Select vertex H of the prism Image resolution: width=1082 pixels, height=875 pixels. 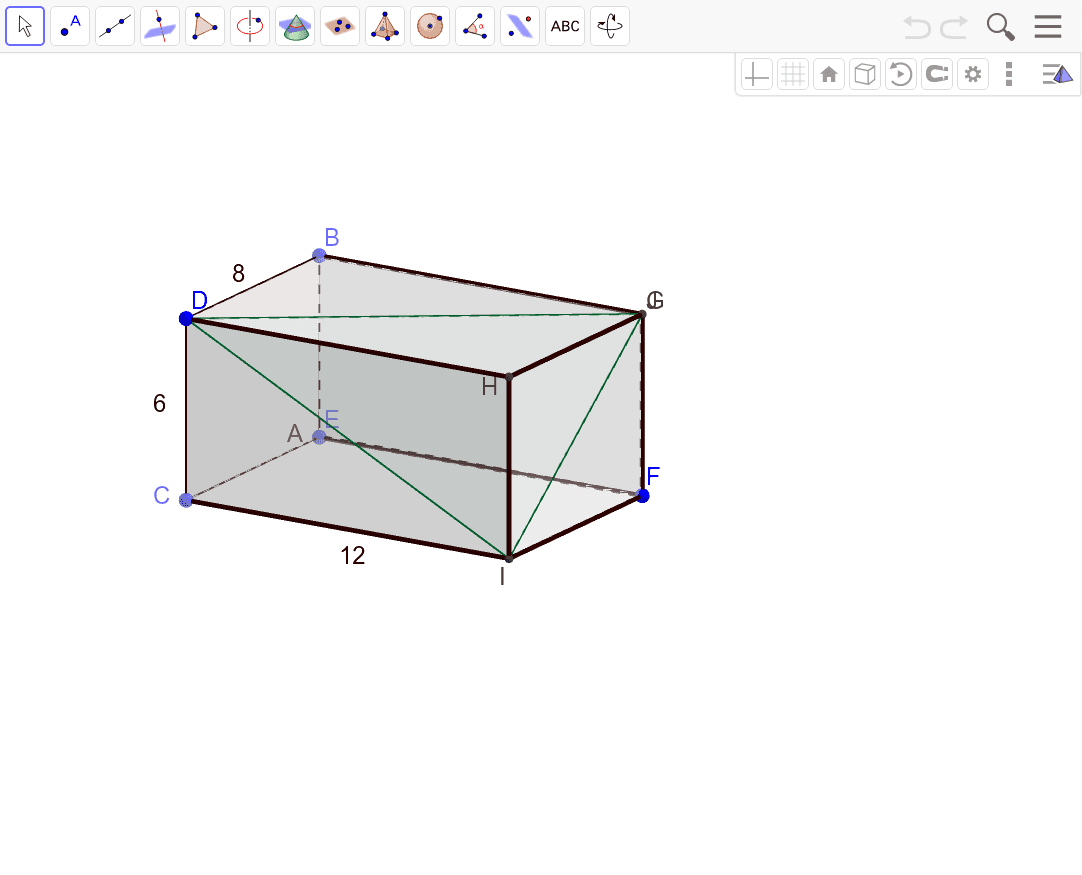pyautogui.click(x=509, y=377)
